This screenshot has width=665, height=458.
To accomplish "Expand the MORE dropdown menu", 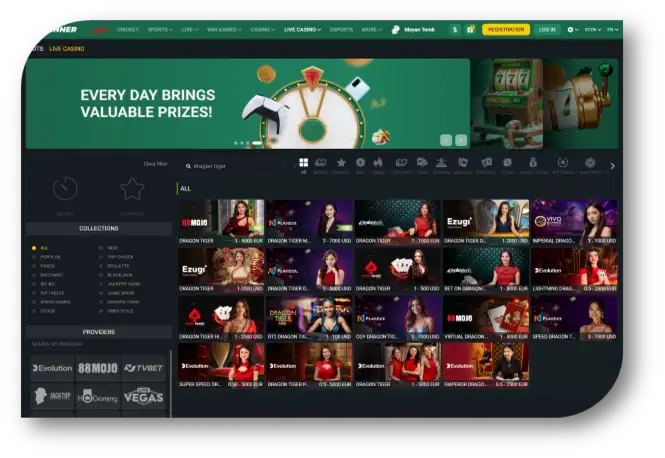I will (x=372, y=30).
